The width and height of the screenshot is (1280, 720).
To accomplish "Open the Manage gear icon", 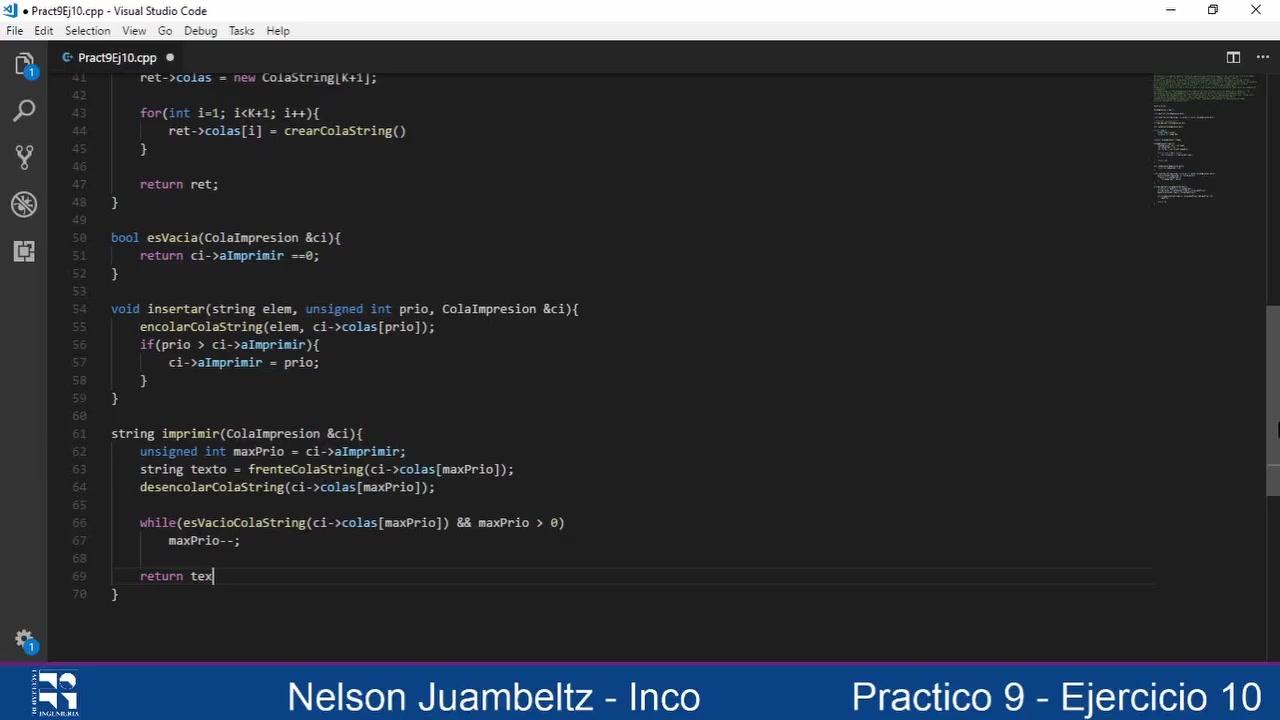I will pos(25,641).
